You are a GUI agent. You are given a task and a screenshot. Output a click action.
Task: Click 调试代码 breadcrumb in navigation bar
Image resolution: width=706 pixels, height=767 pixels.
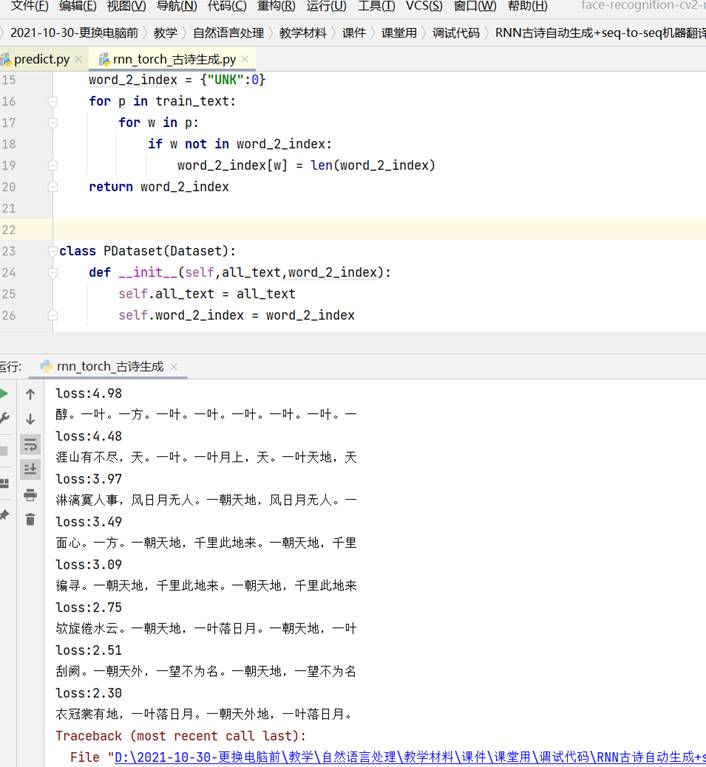pos(456,33)
